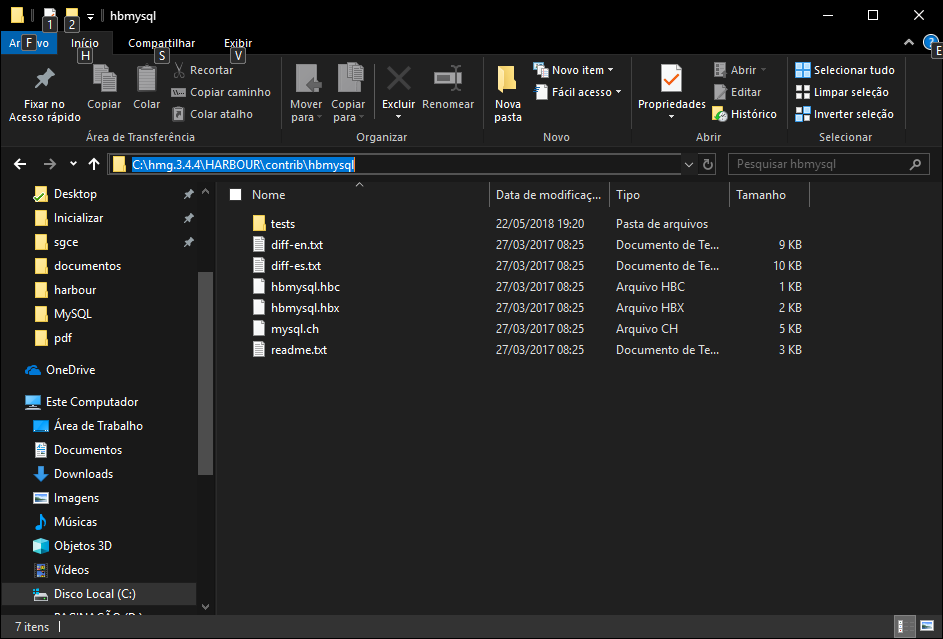This screenshot has width=943, height=639.
Task: Click the Renomear icon
Action: click(447, 79)
